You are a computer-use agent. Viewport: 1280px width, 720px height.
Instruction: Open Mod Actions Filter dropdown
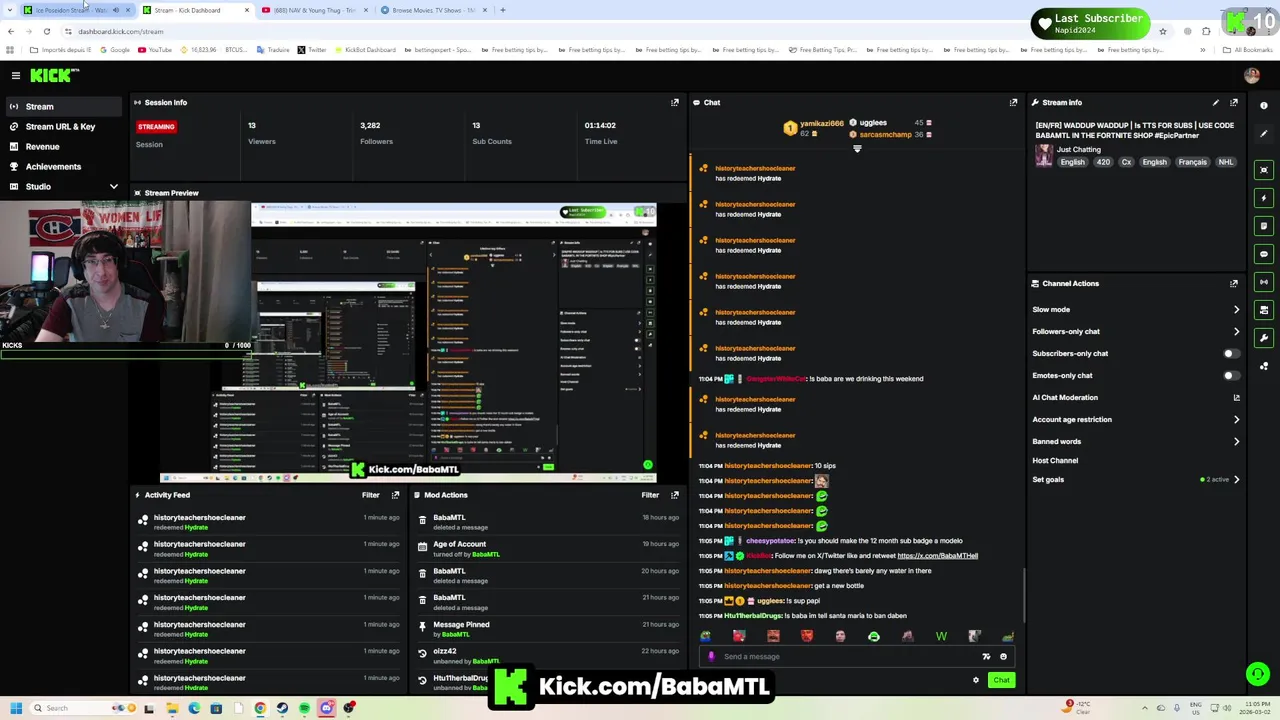pos(650,495)
